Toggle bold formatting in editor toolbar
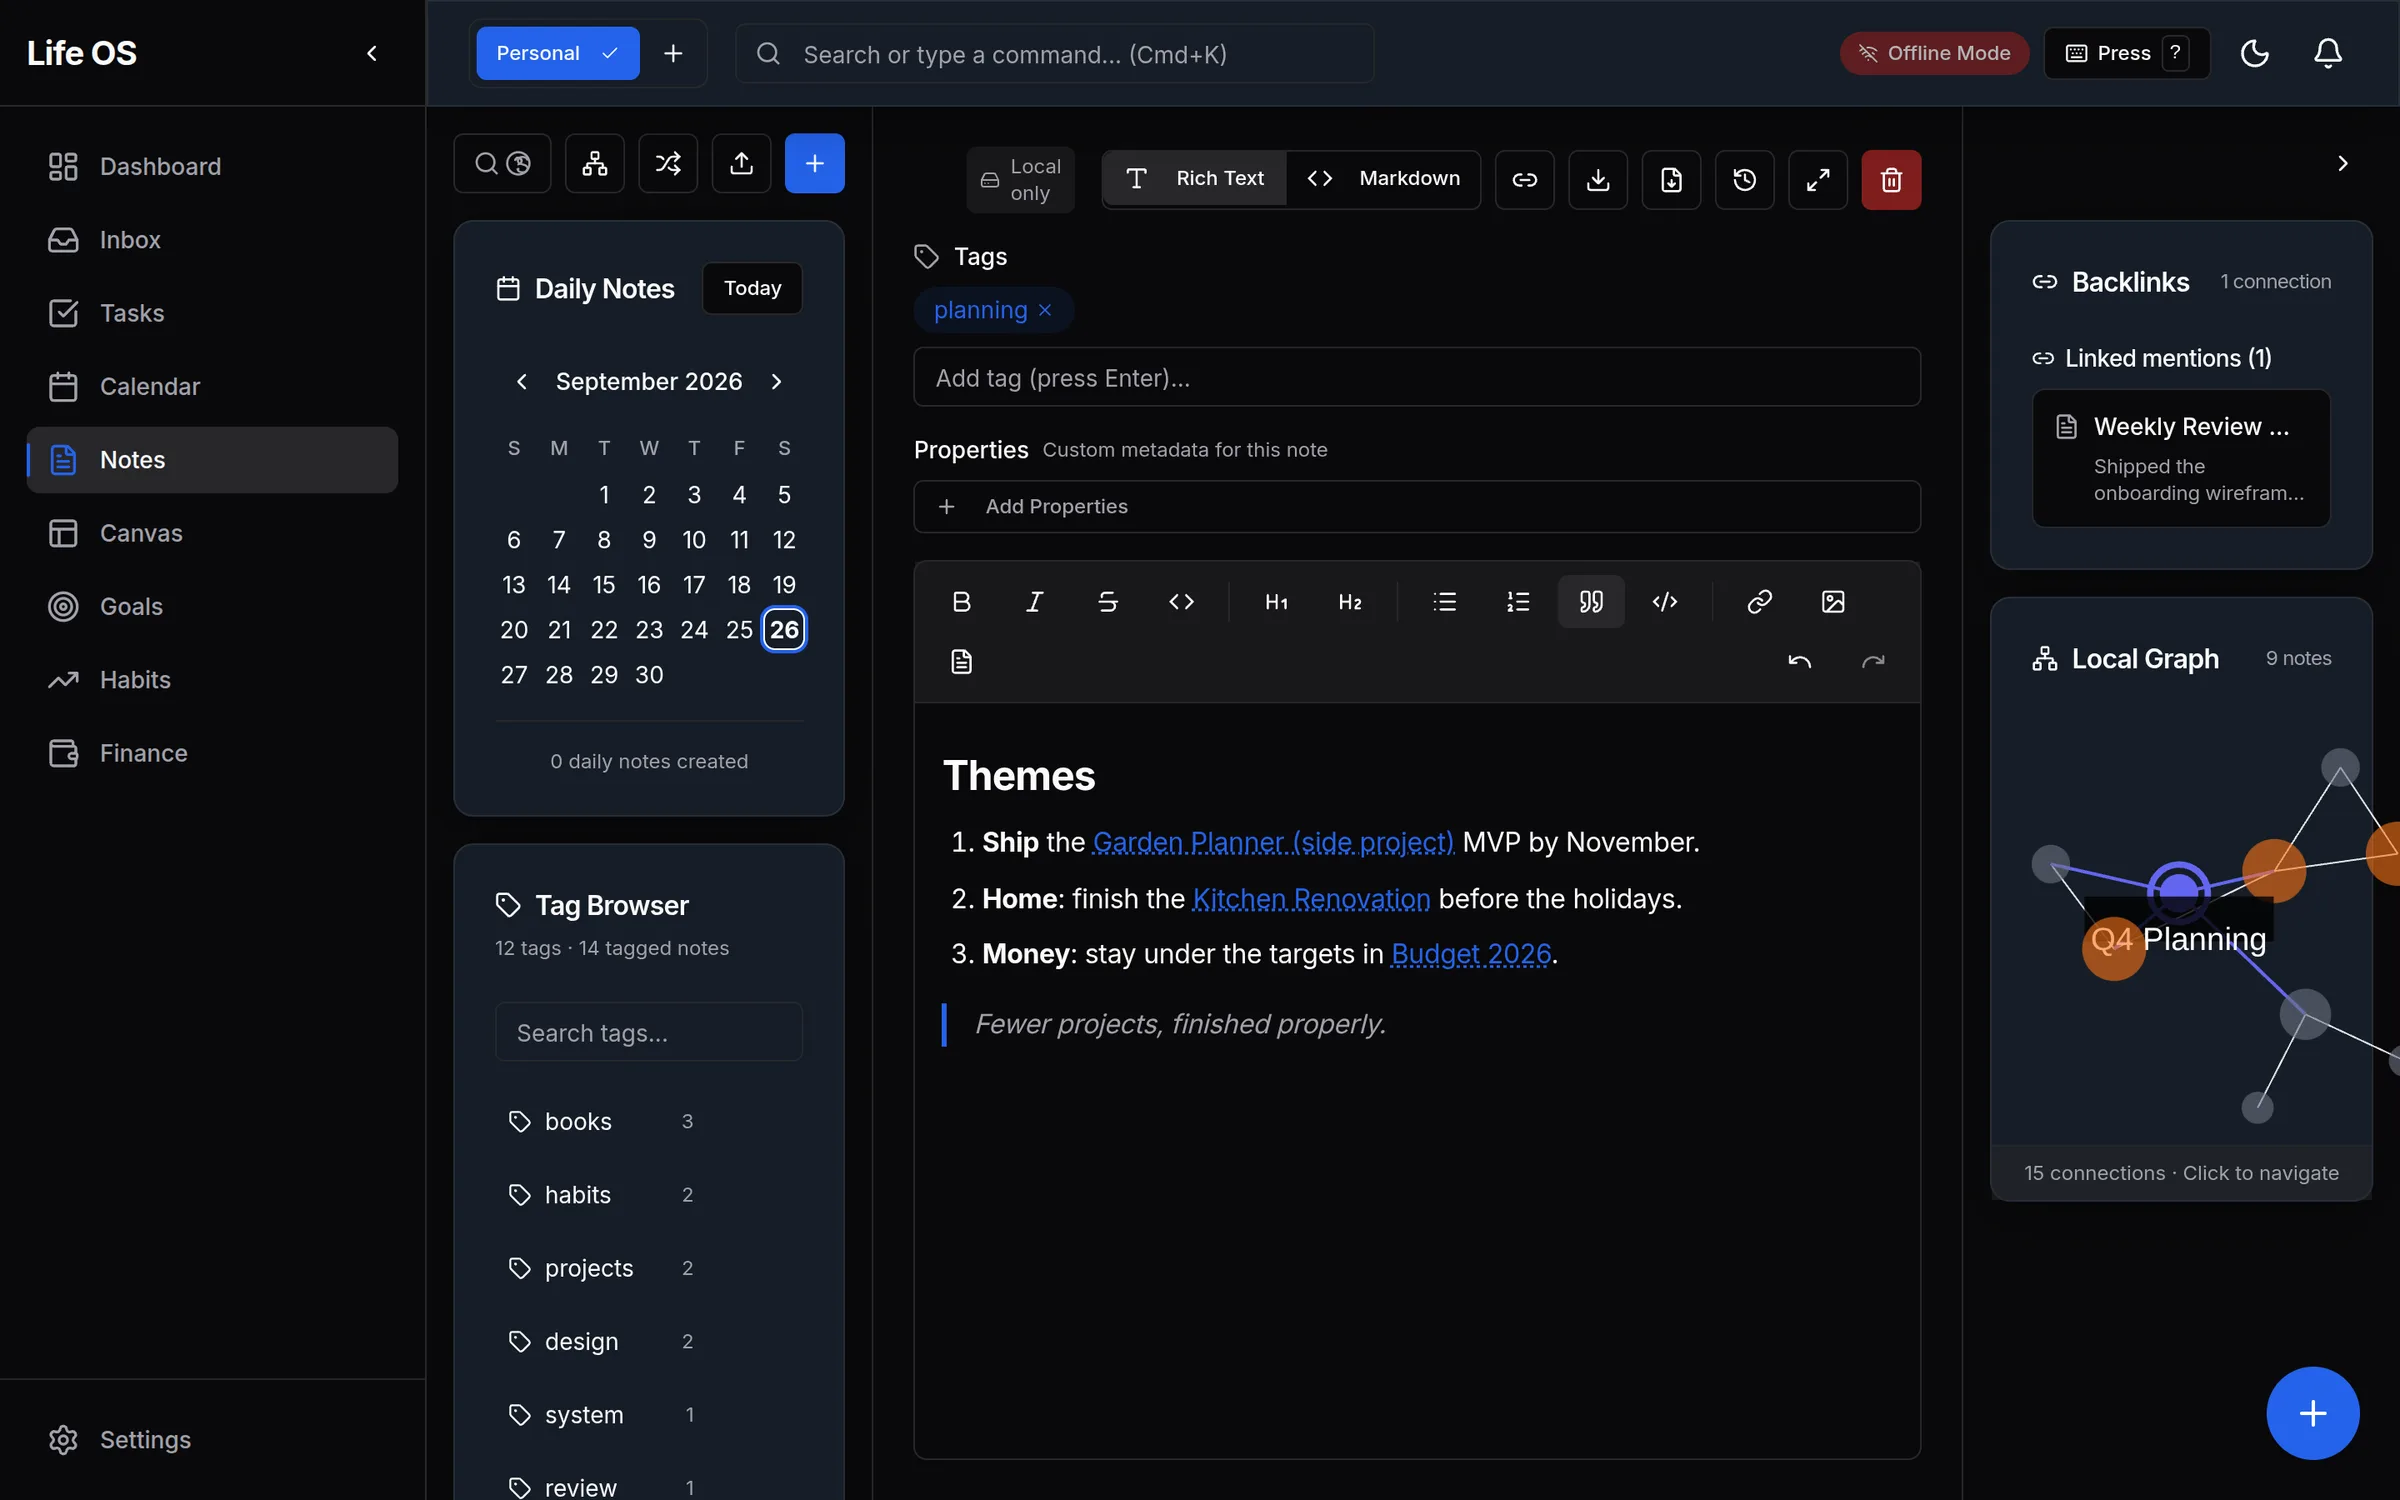This screenshot has width=2400, height=1500. tap(961, 601)
